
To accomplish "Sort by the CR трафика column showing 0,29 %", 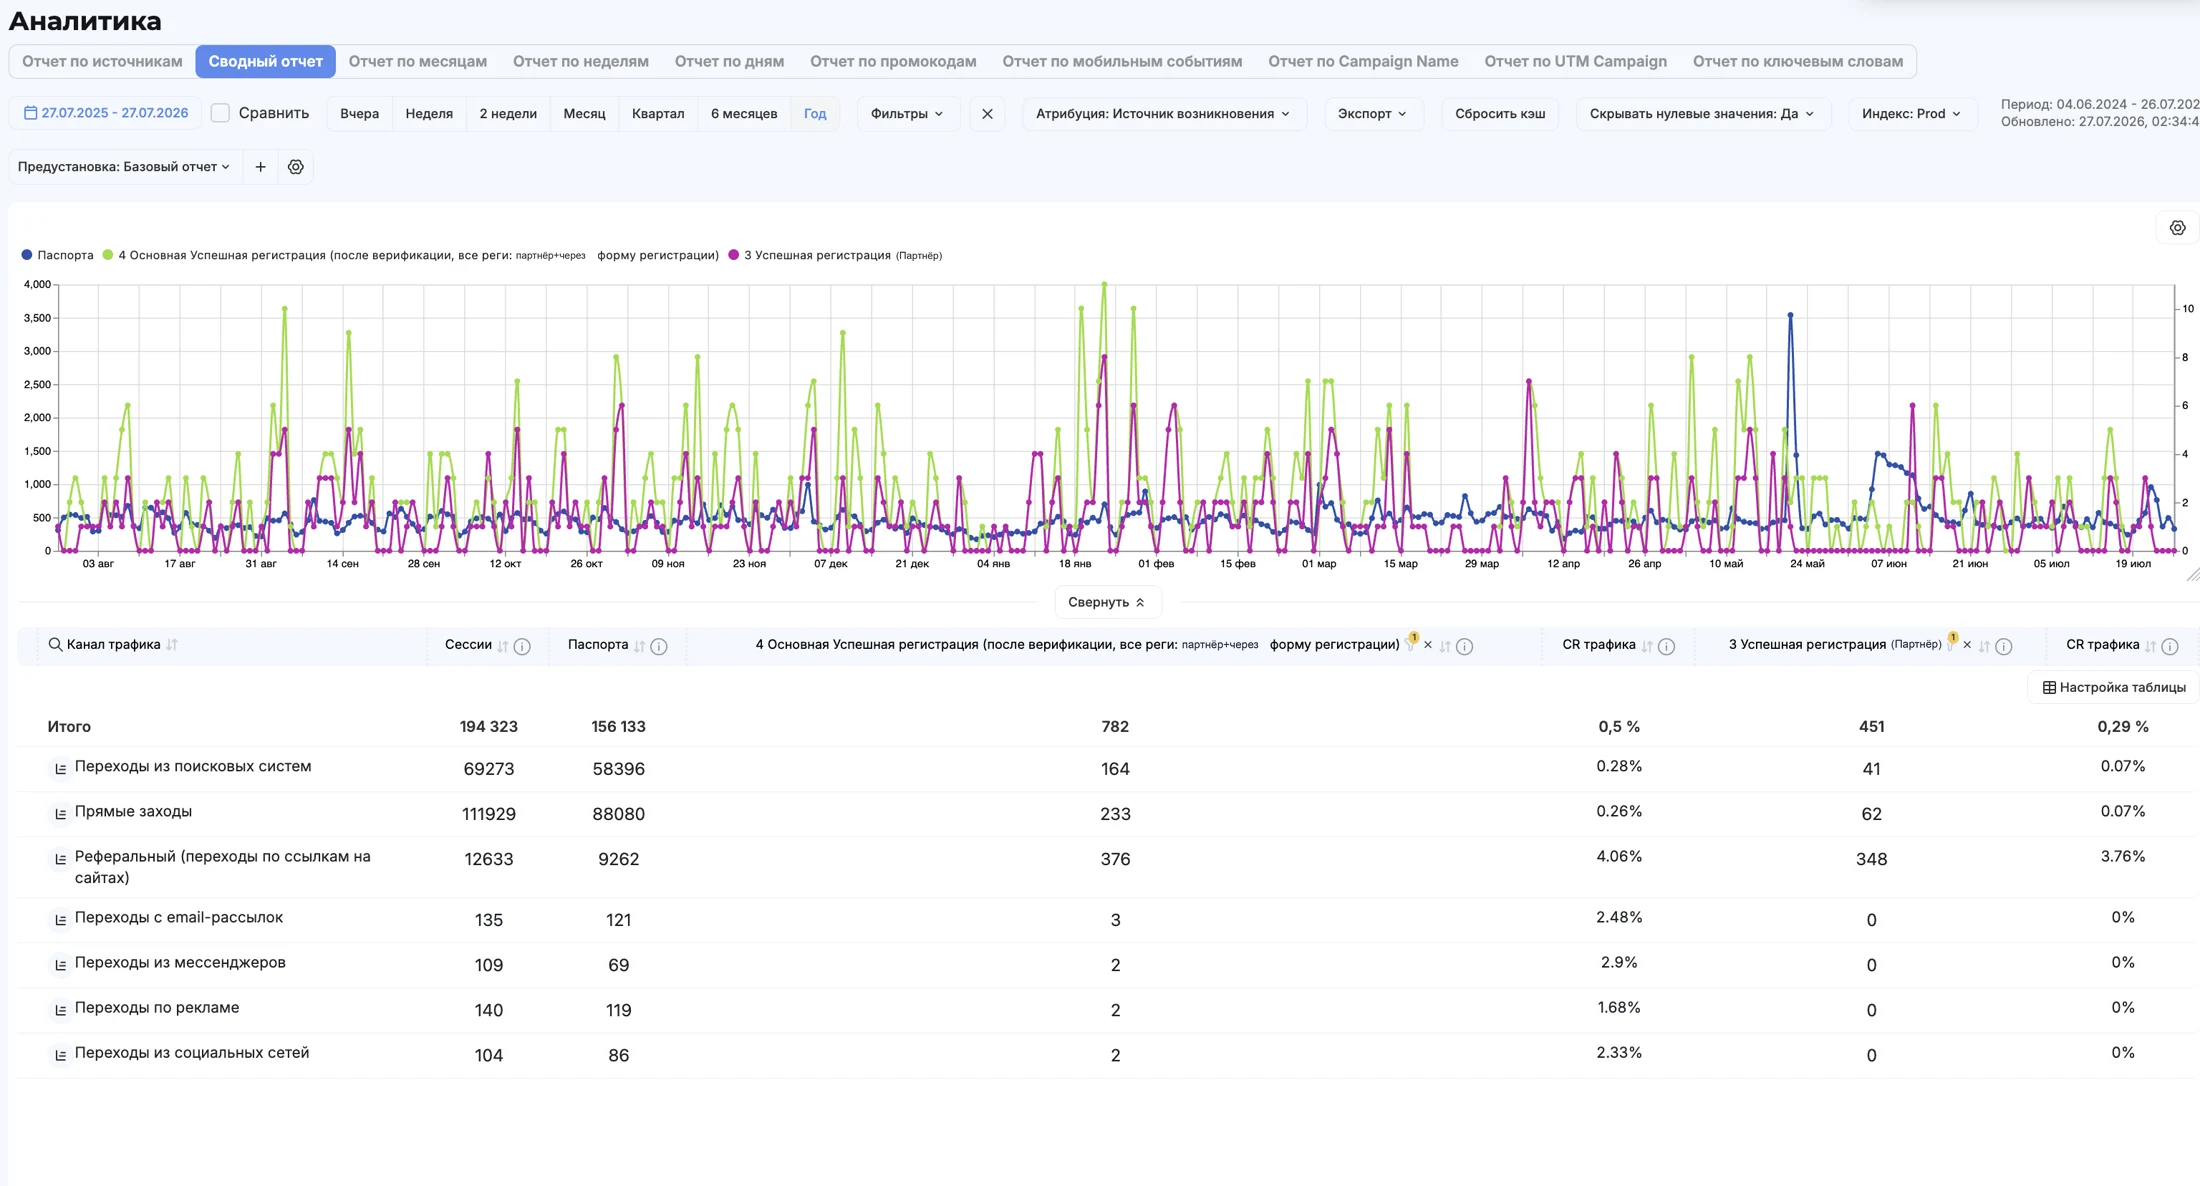I will point(2151,646).
